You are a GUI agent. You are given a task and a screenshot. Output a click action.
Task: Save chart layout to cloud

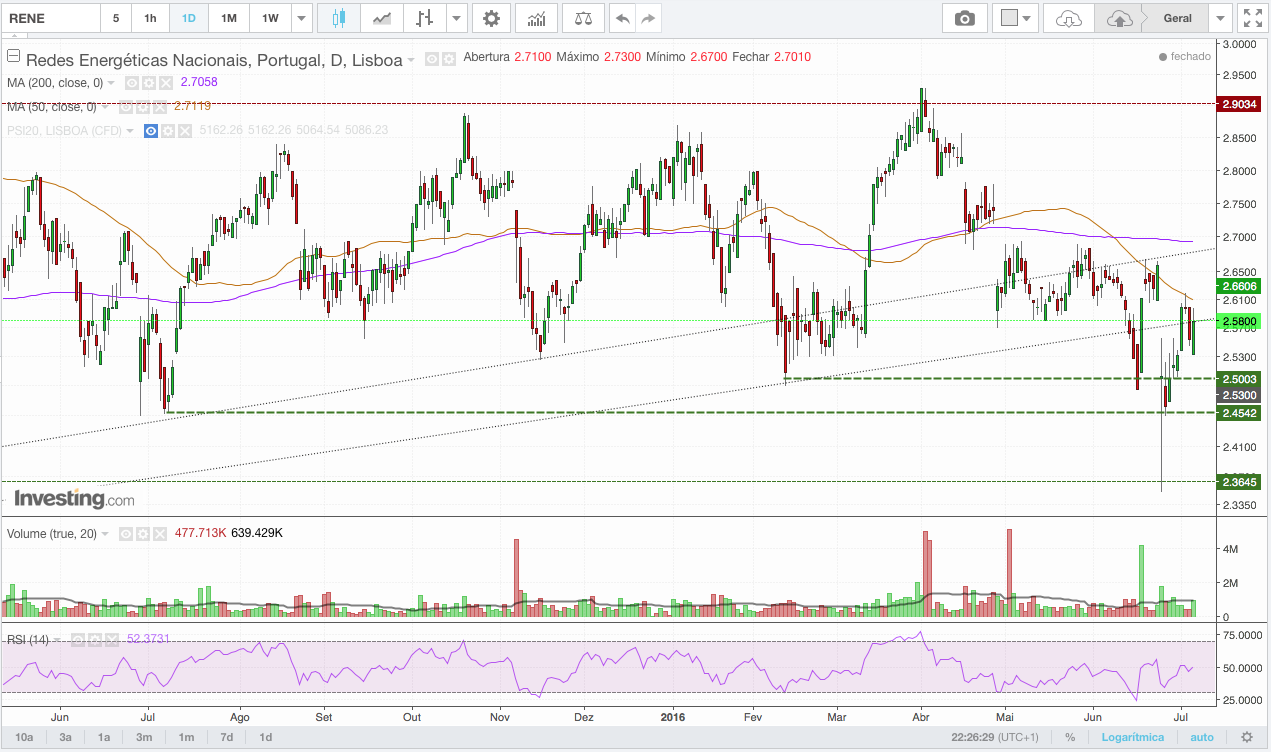point(1120,18)
